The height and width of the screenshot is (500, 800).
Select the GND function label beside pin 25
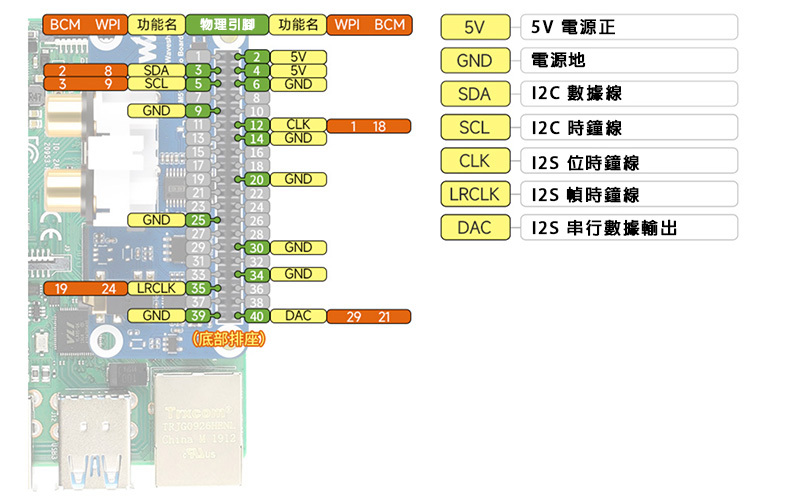click(156, 220)
